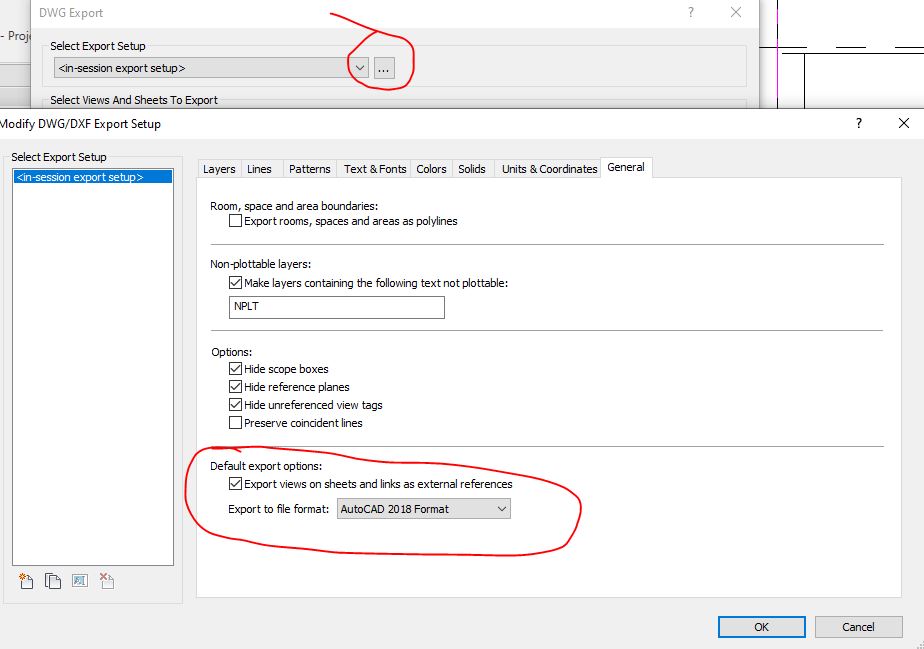Uncheck Hide reference planes
This screenshot has height=649, width=924.
point(235,387)
